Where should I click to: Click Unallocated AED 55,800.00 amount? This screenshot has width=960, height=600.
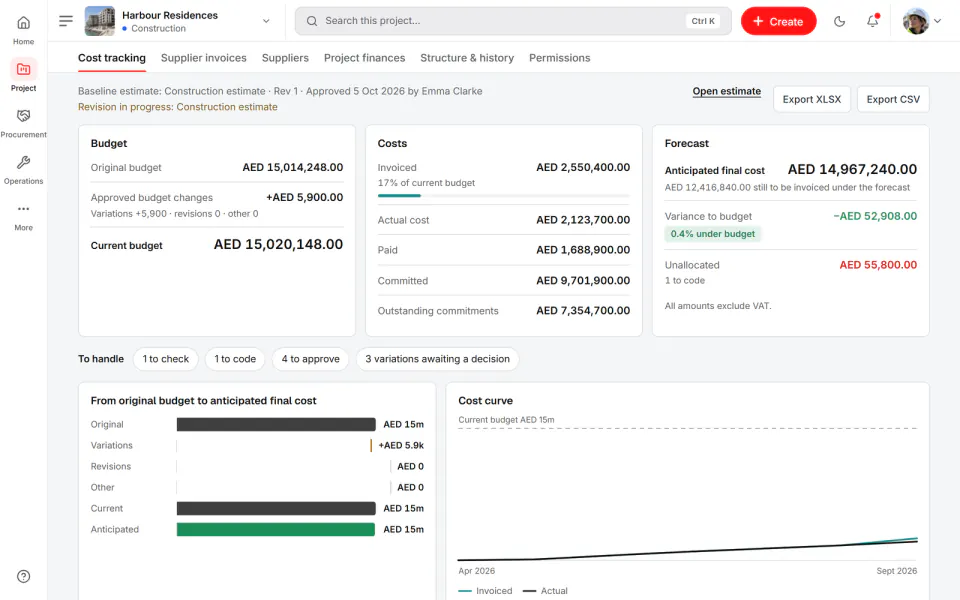(878, 265)
